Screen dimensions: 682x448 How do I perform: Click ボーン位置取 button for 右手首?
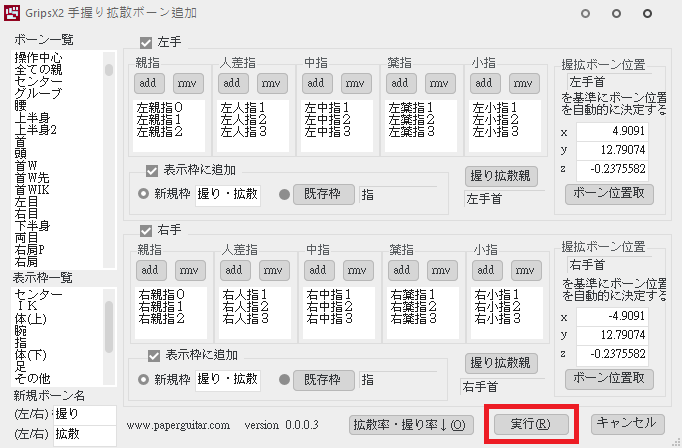(x=609, y=379)
